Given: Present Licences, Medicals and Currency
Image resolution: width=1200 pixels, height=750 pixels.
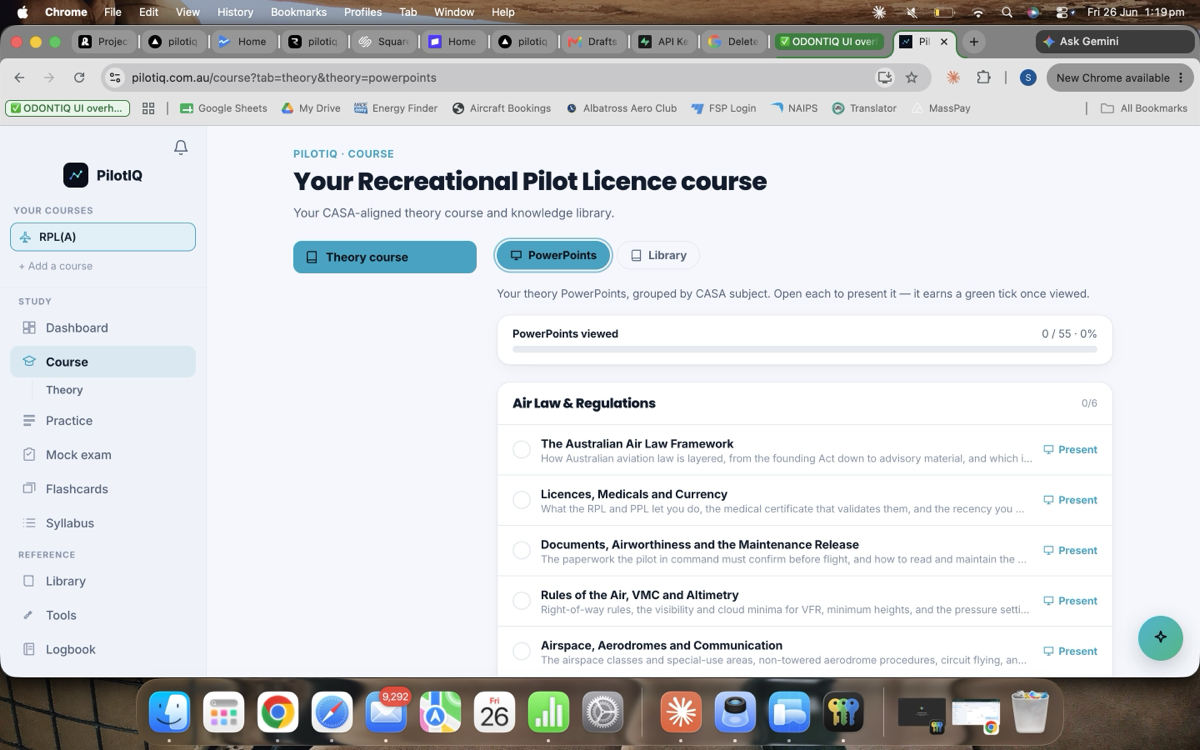Looking at the screenshot, I should pos(1070,500).
